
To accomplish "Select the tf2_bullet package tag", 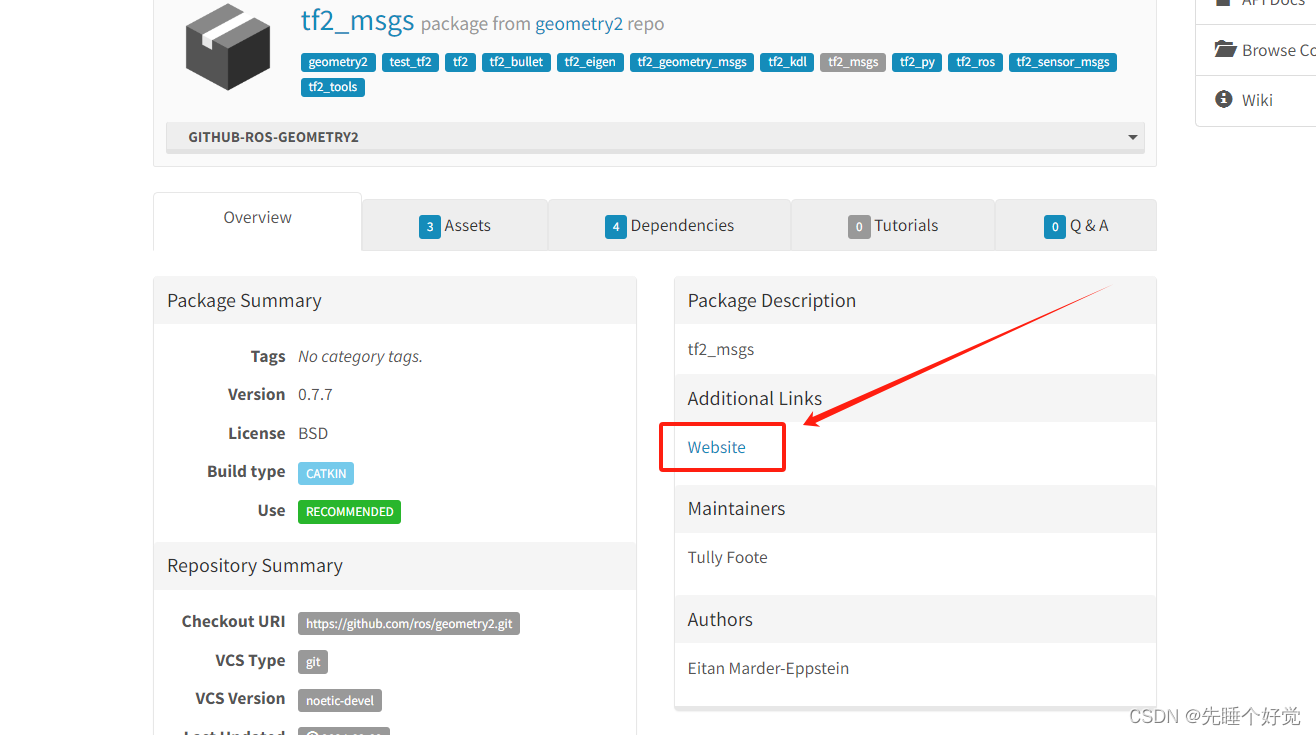I will [516, 62].
